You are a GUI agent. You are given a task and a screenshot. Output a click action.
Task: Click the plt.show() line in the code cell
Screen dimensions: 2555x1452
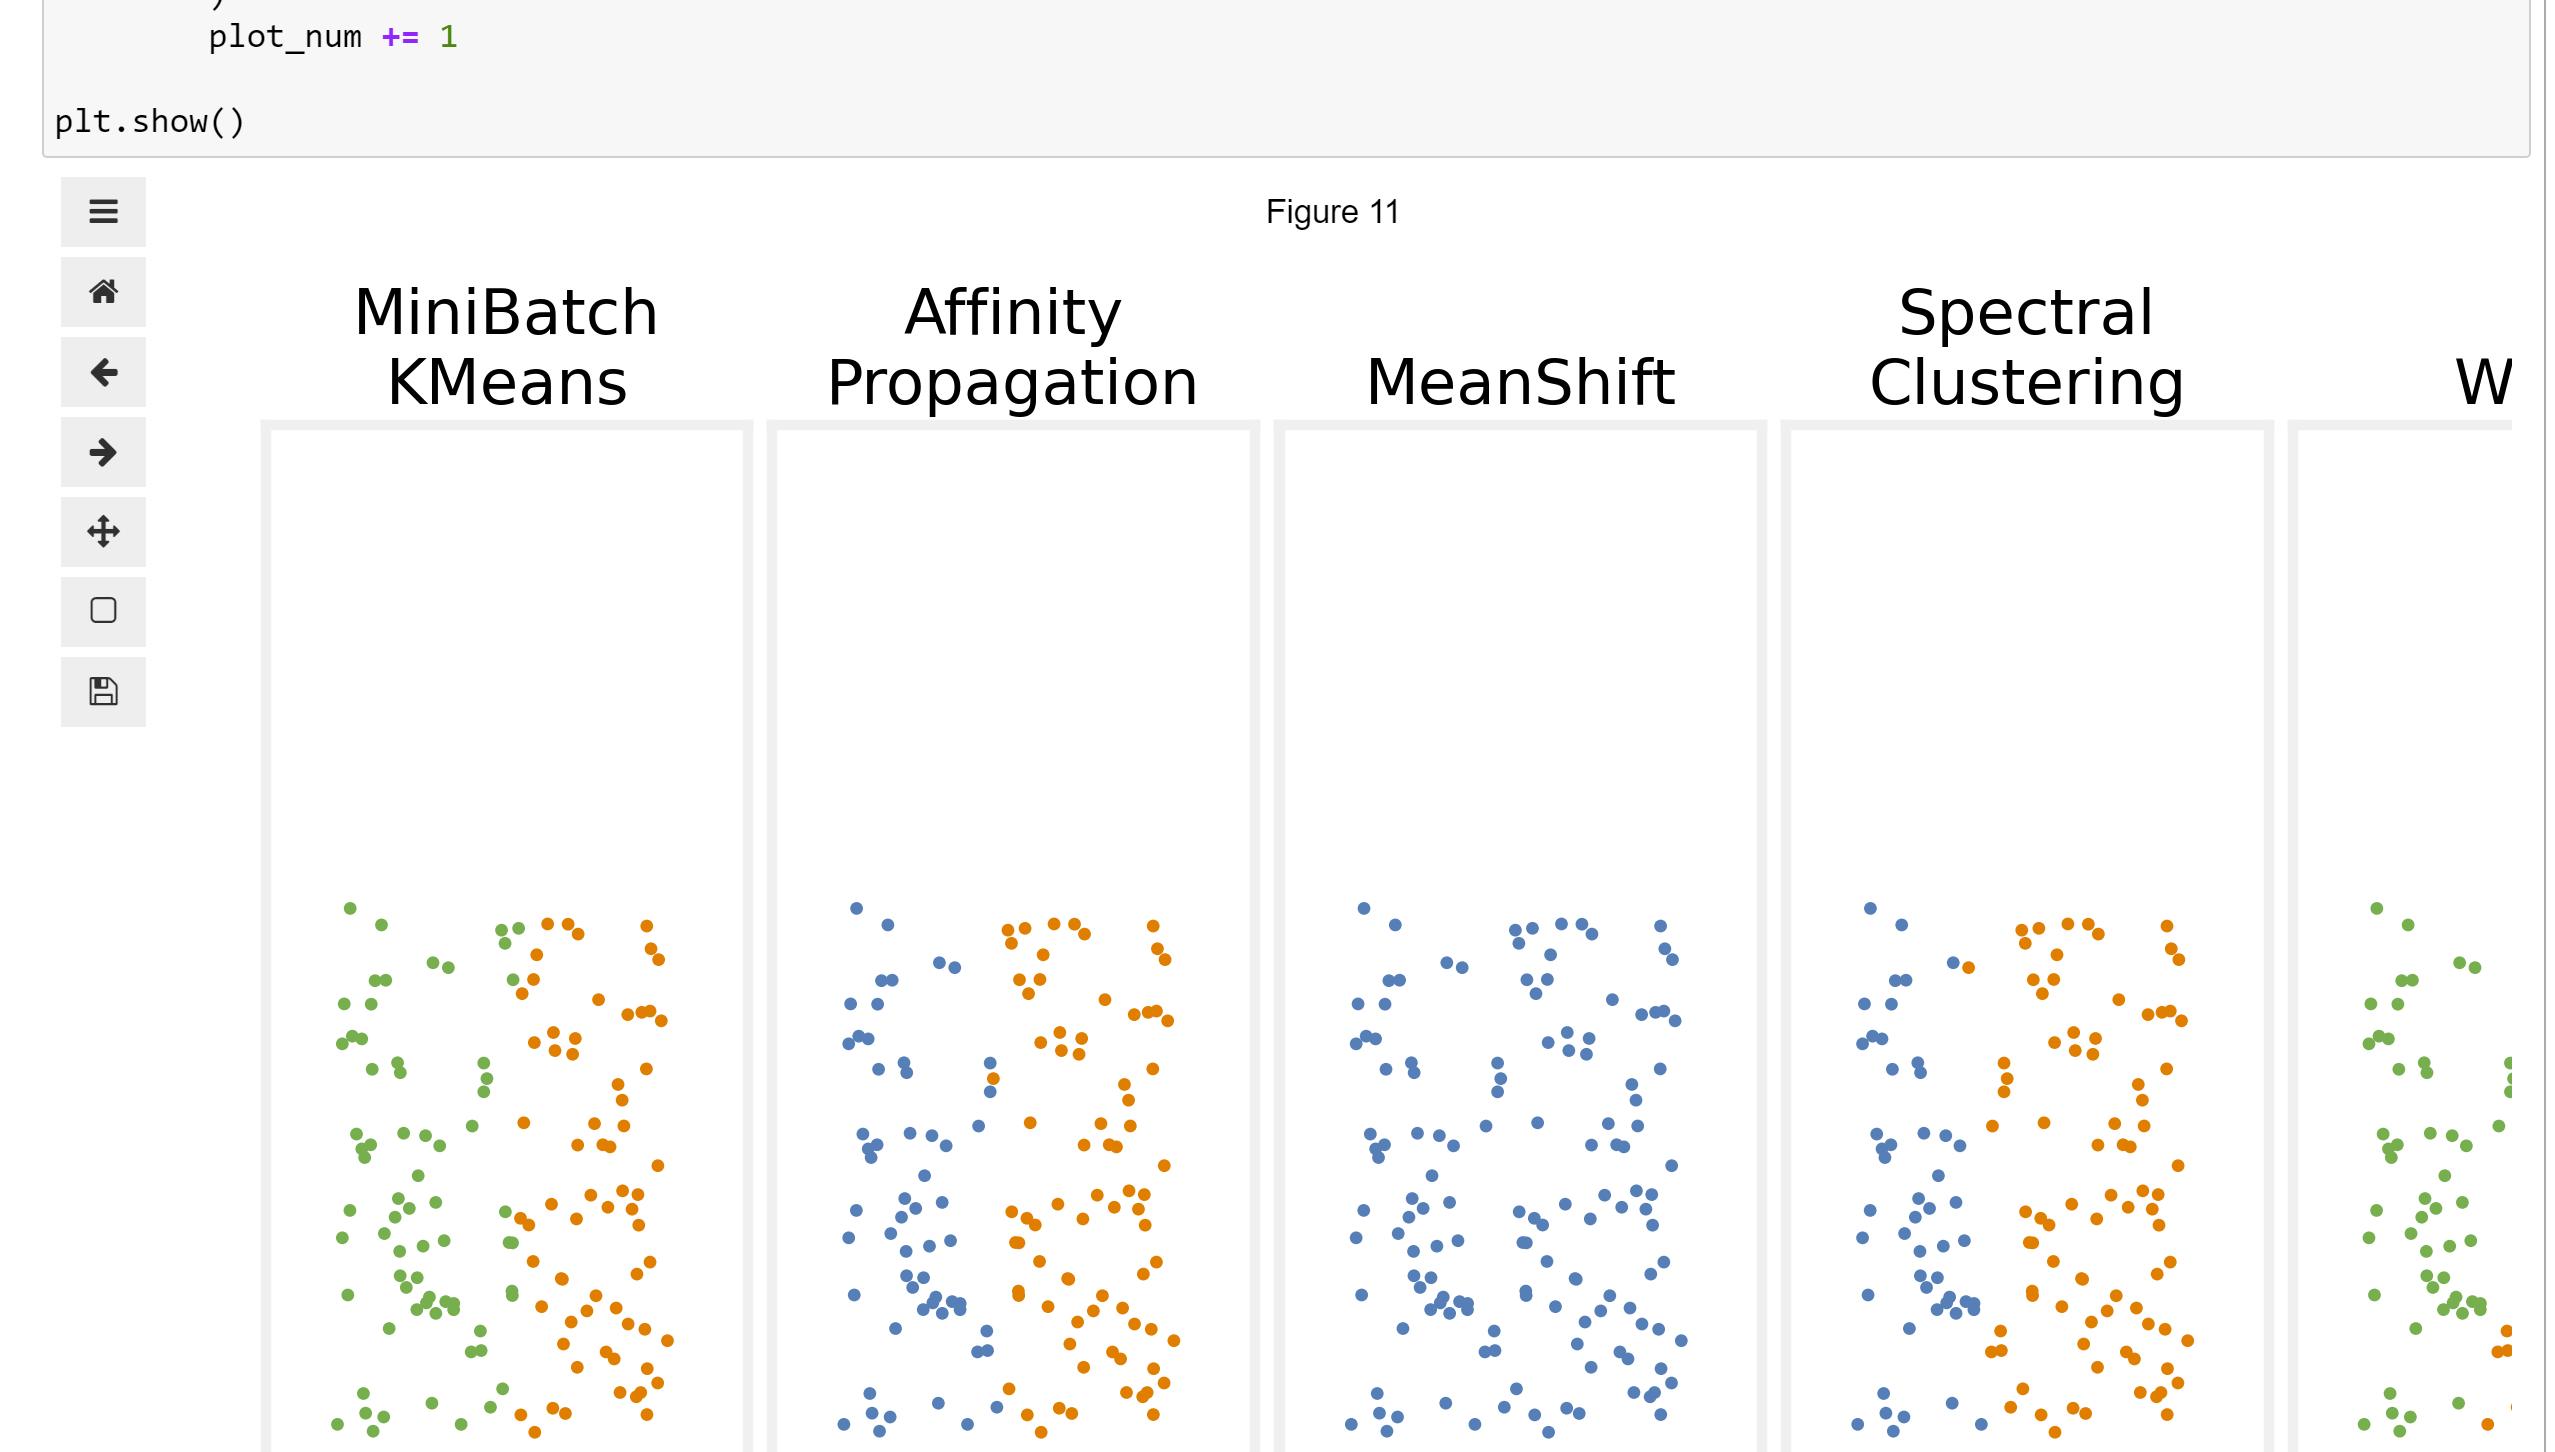[150, 122]
